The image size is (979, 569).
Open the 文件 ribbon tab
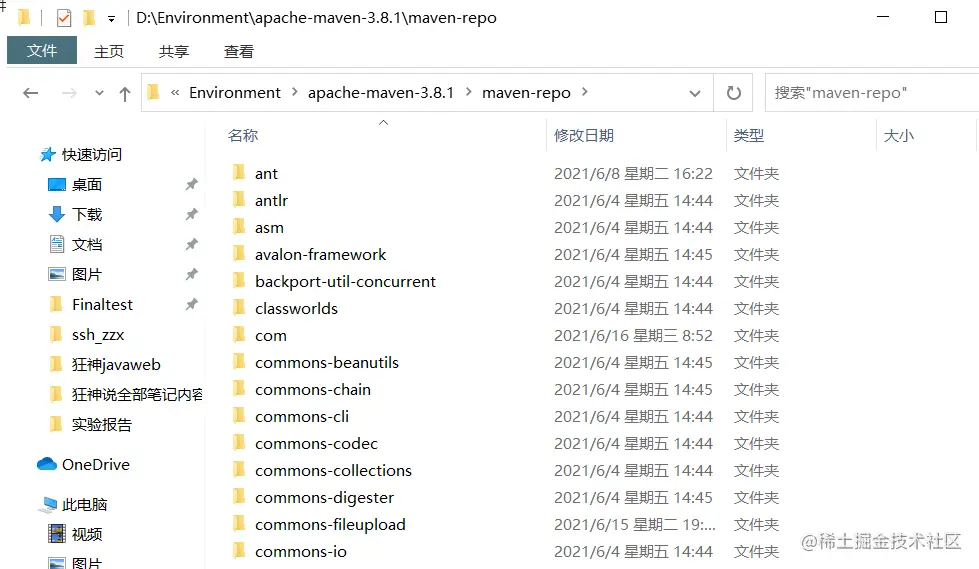click(42, 51)
